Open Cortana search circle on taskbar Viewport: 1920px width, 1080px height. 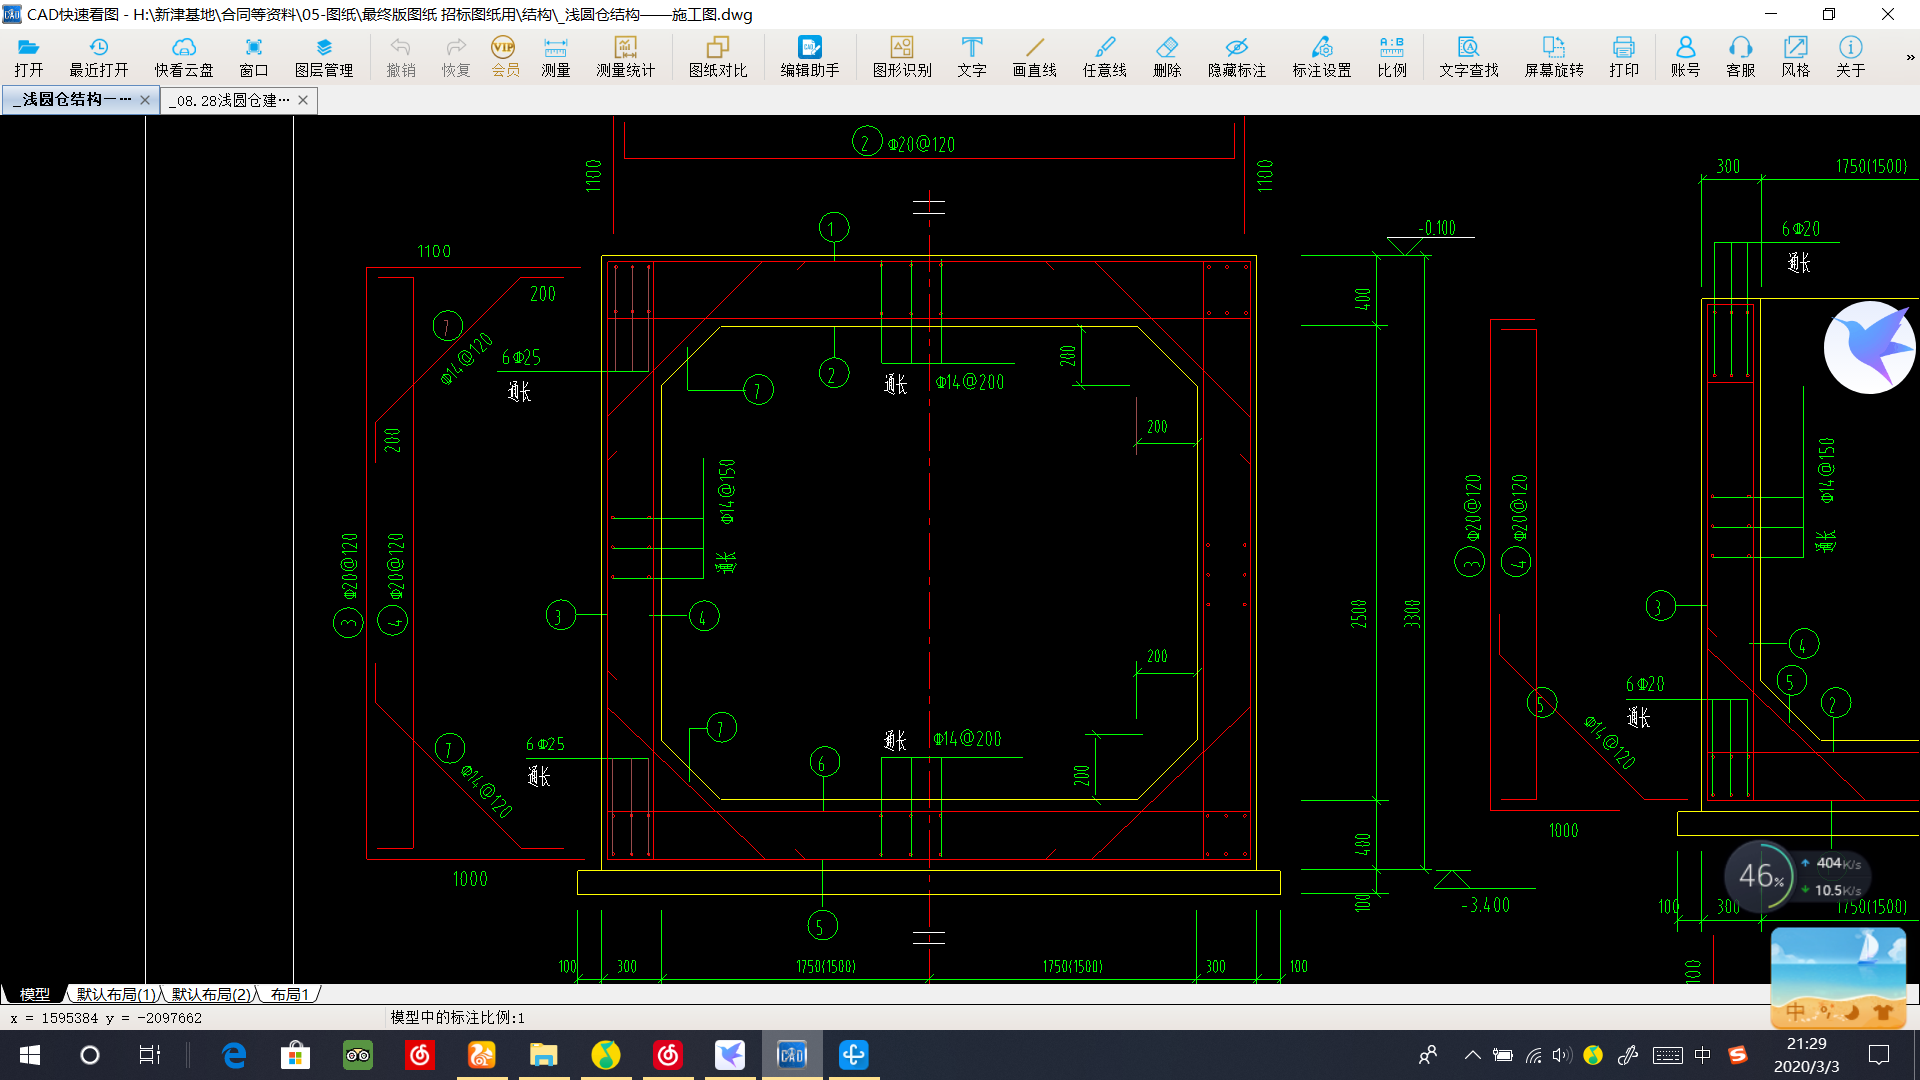[90, 1055]
